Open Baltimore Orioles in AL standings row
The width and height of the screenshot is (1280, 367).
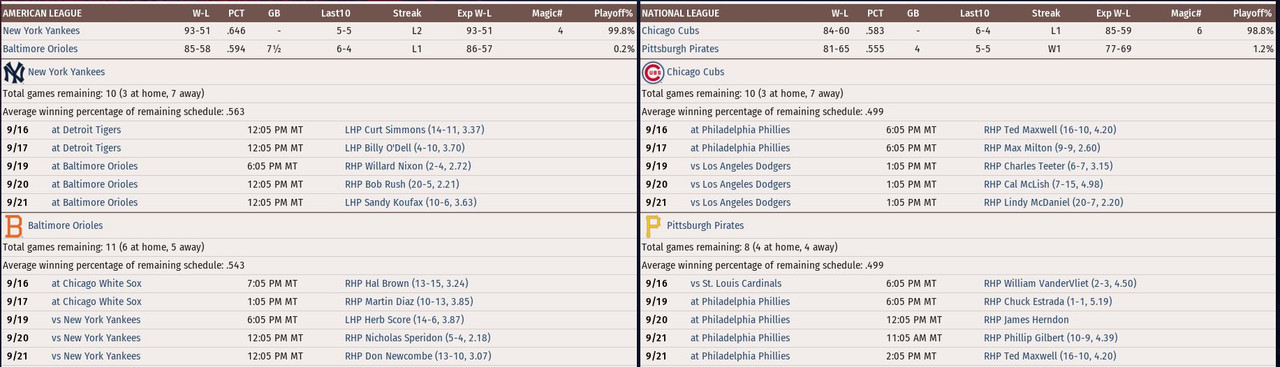[39, 49]
